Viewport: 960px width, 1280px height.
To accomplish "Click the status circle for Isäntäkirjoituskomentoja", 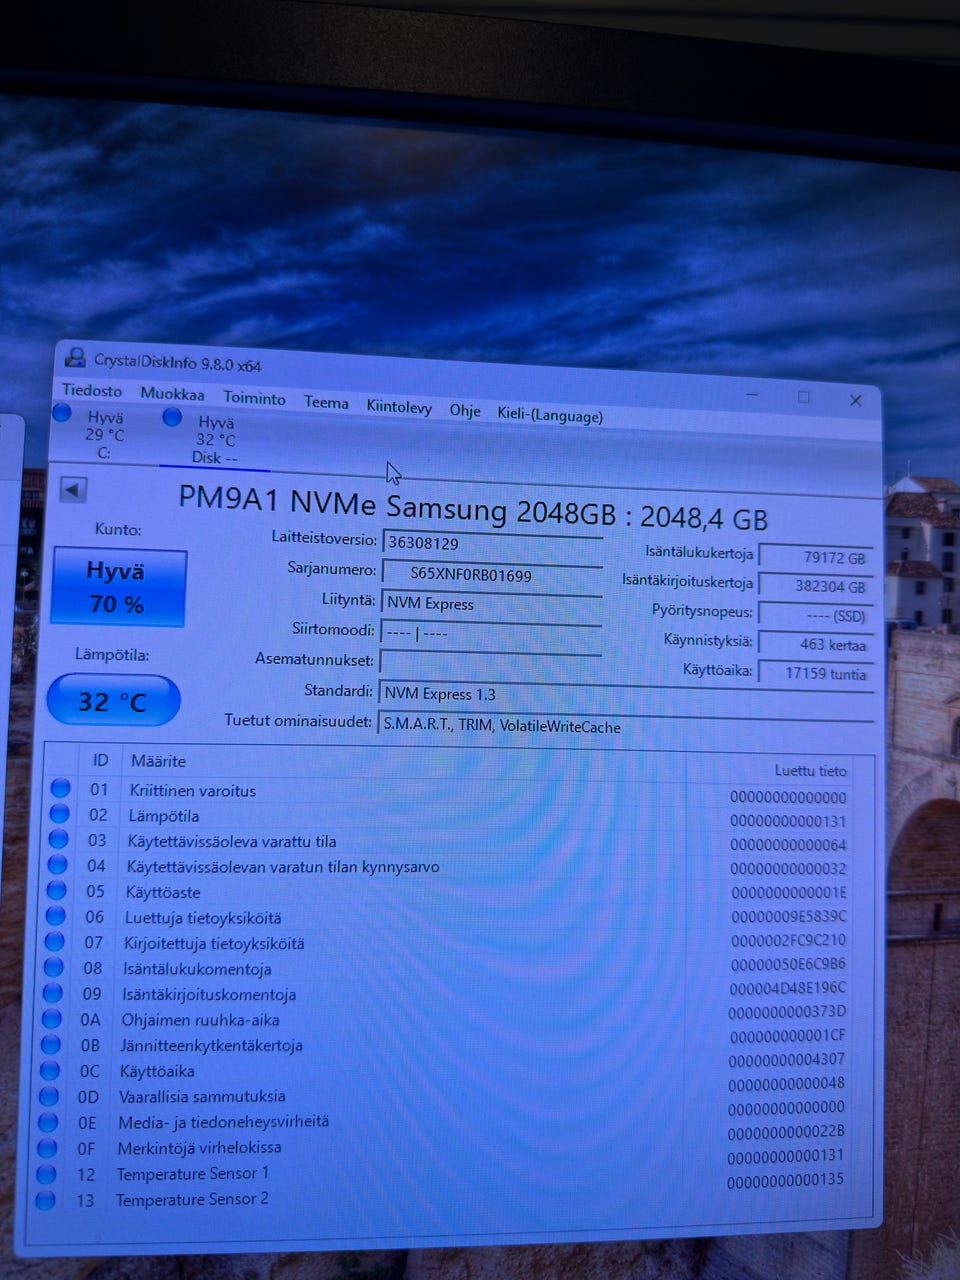I will pyautogui.click(x=52, y=993).
